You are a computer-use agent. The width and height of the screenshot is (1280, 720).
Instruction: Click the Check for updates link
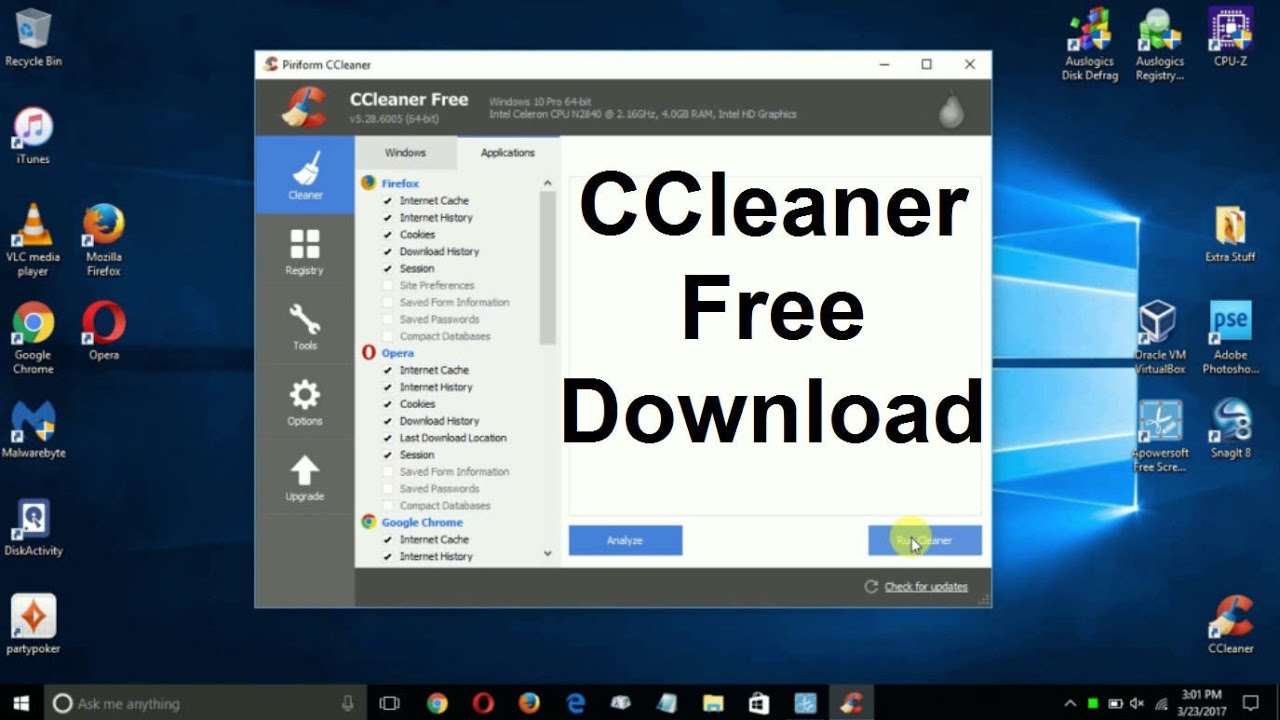coord(926,587)
